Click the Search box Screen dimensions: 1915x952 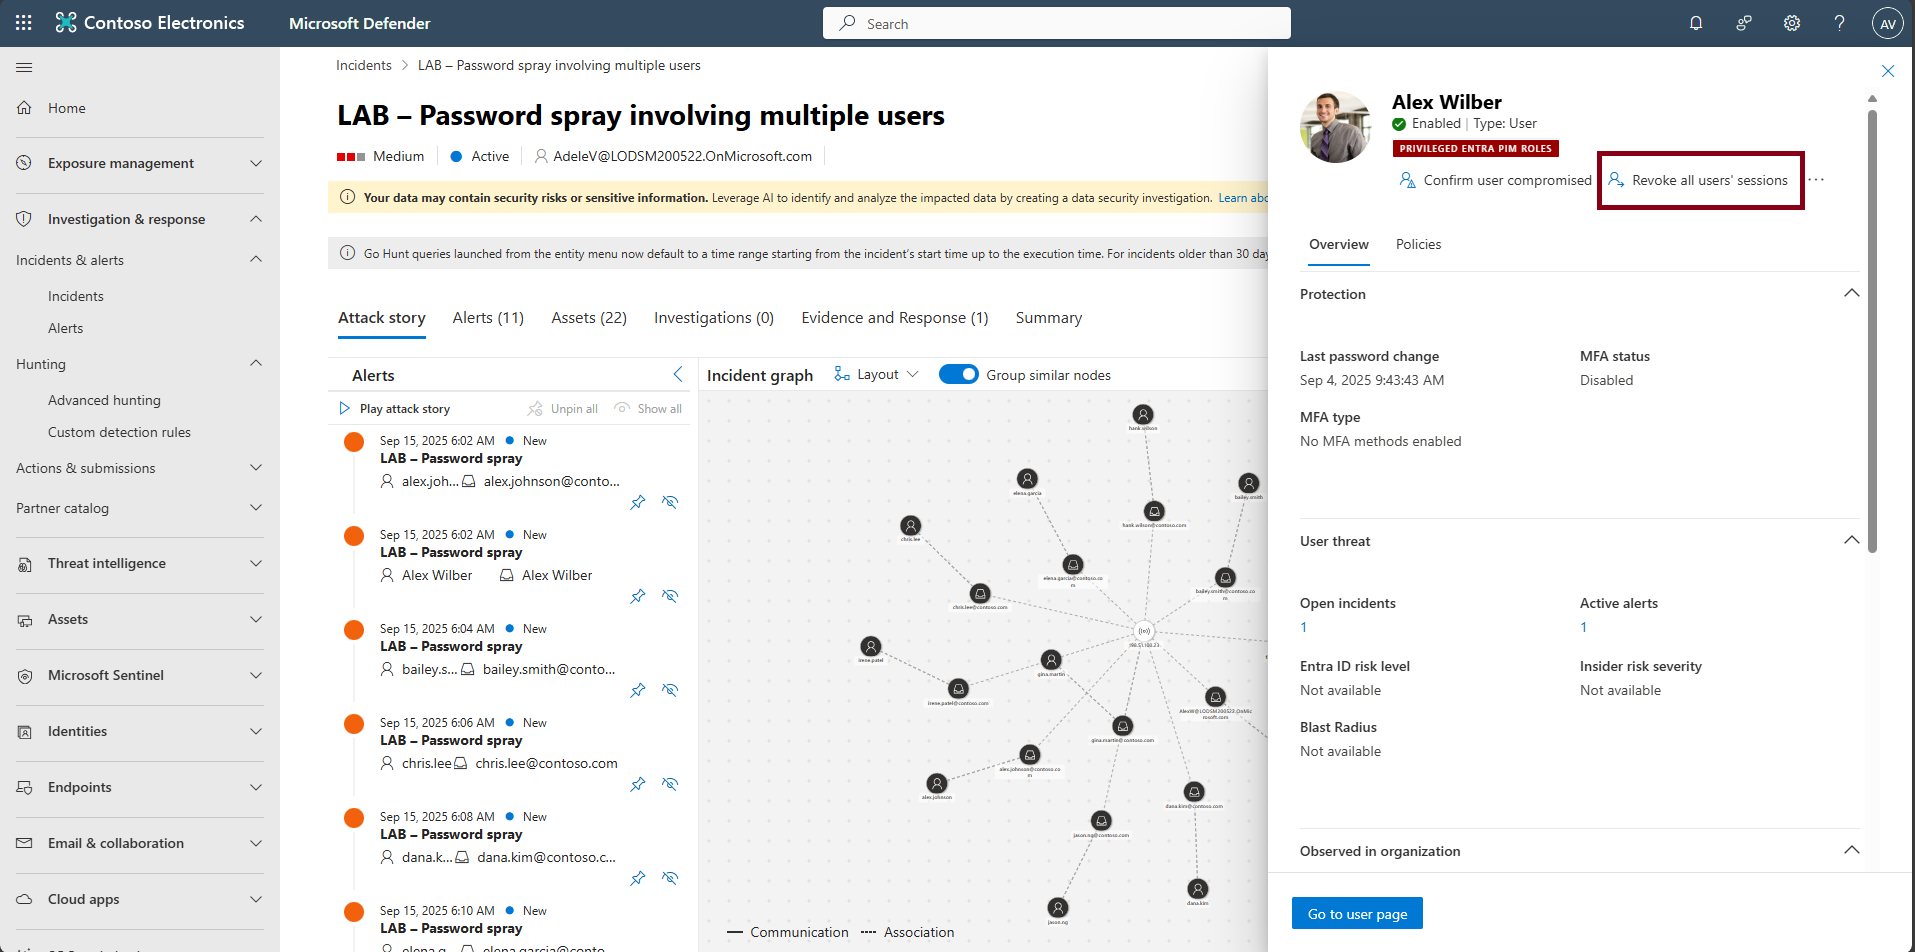coord(1057,23)
